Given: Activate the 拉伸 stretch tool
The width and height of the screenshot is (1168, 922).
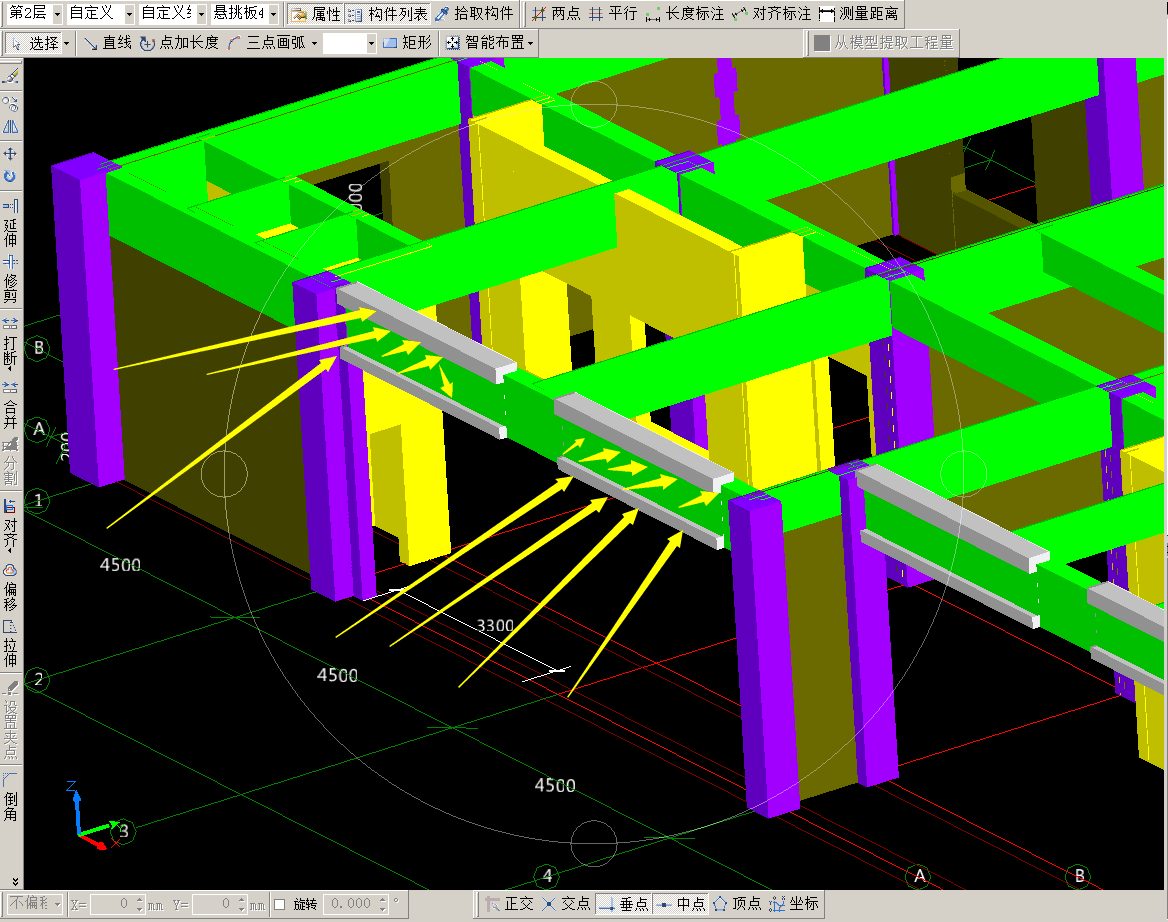Looking at the screenshot, I should coord(10,644).
